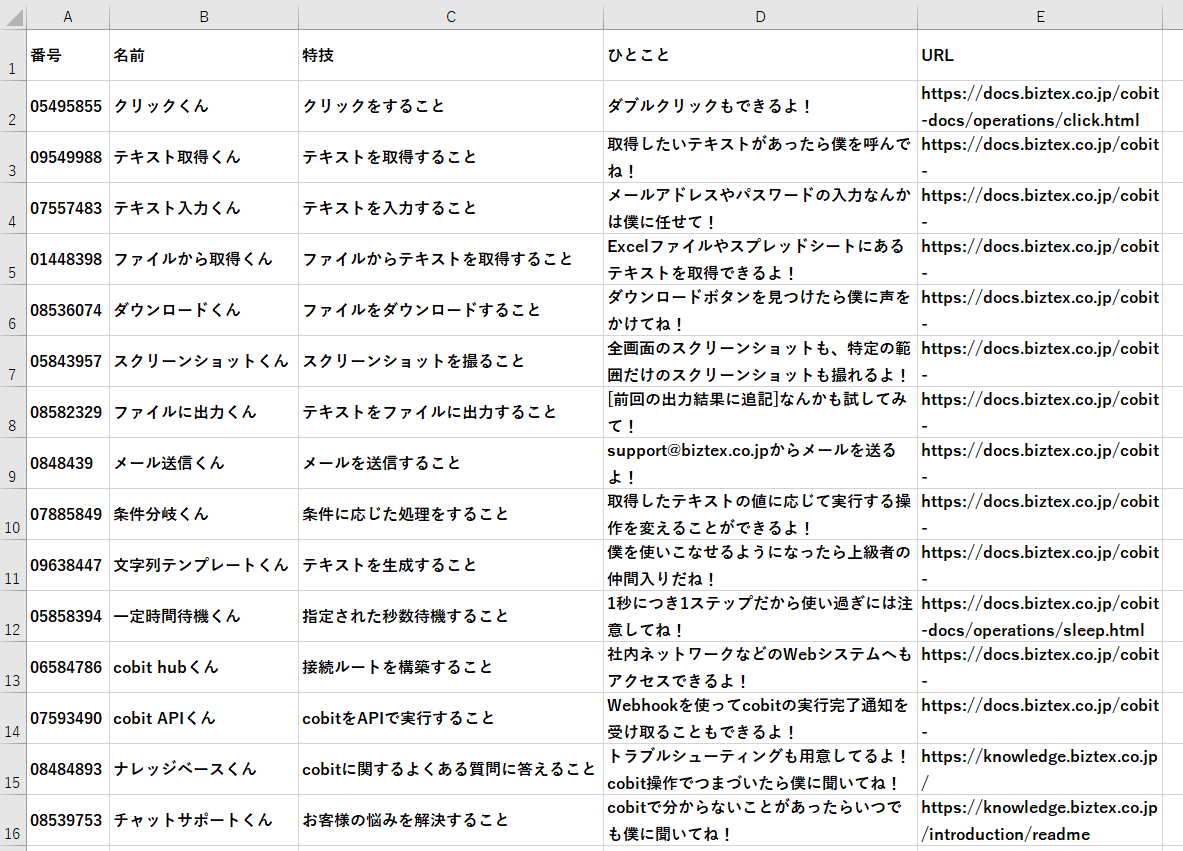Select the cell 接続ルートを構築すること

coord(451,667)
